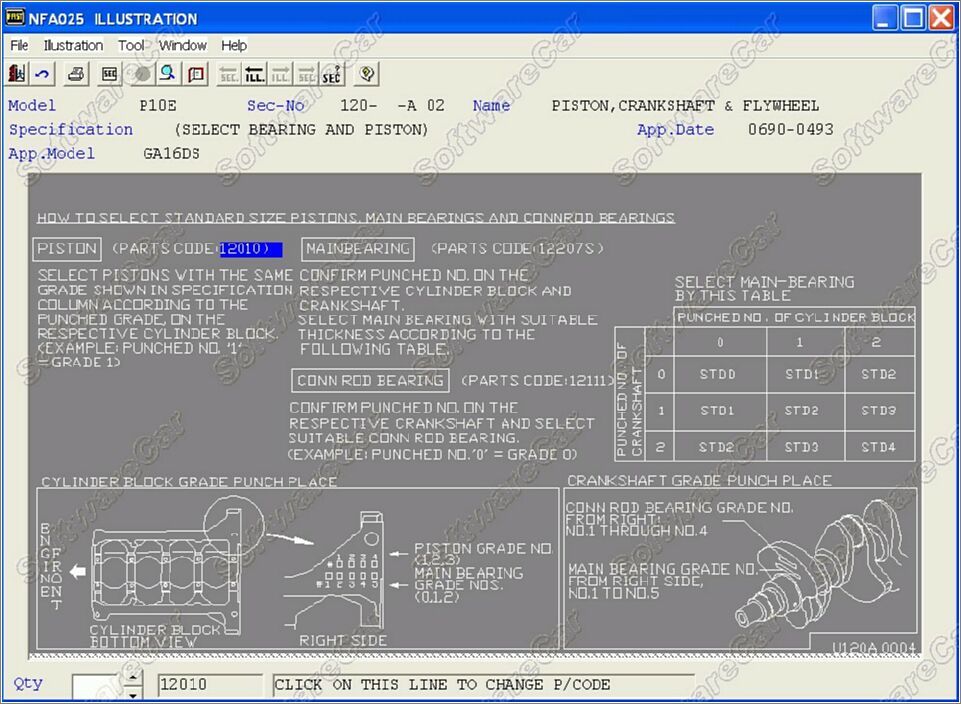Image resolution: width=961 pixels, height=704 pixels.
Task: Open the File menu
Action: click(x=19, y=45)
